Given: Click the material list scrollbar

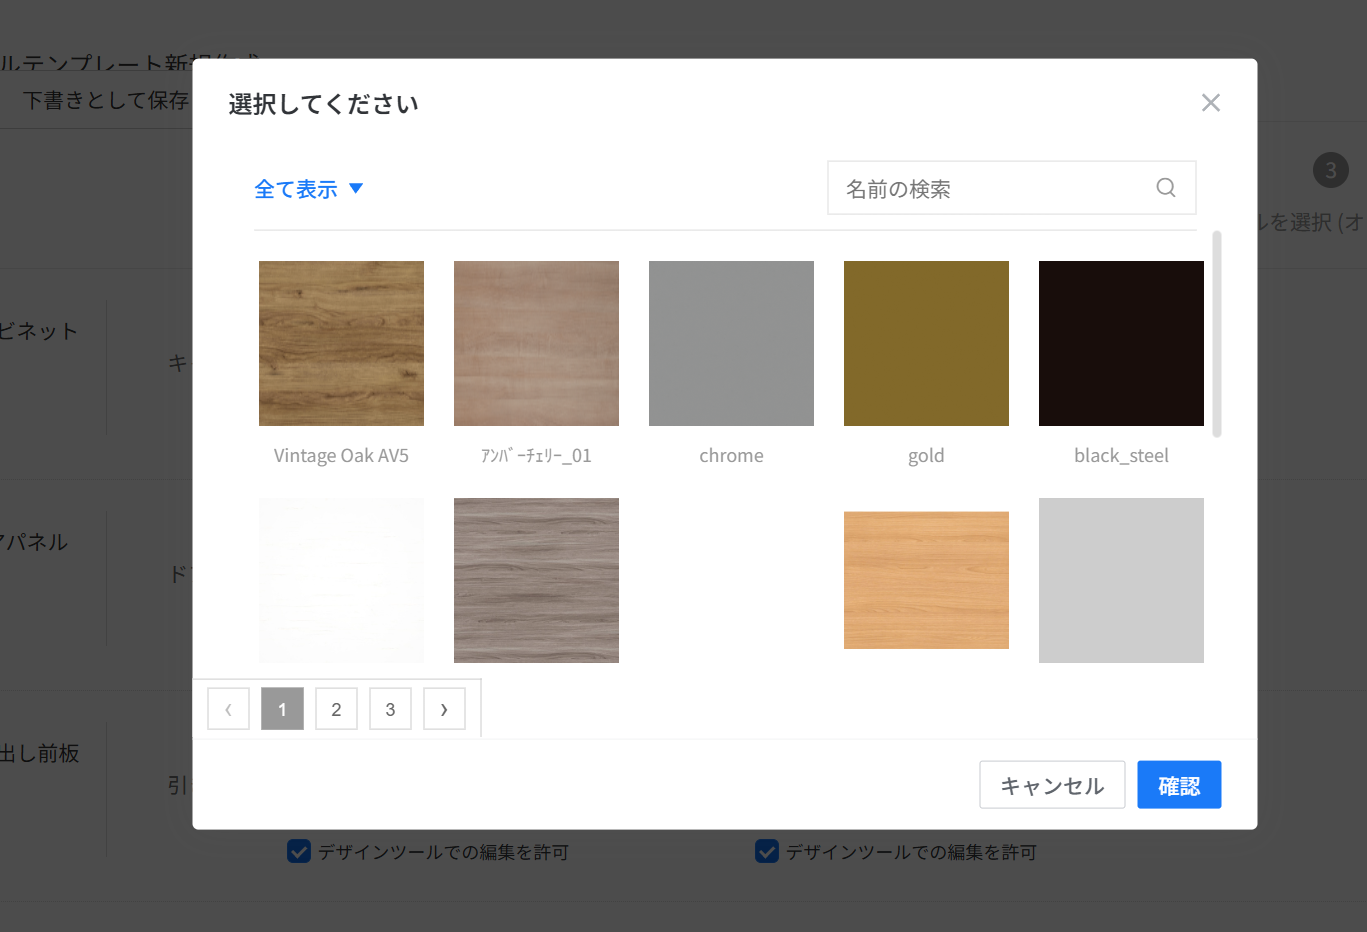Looking at the screenshot, I should point(1216,334).
